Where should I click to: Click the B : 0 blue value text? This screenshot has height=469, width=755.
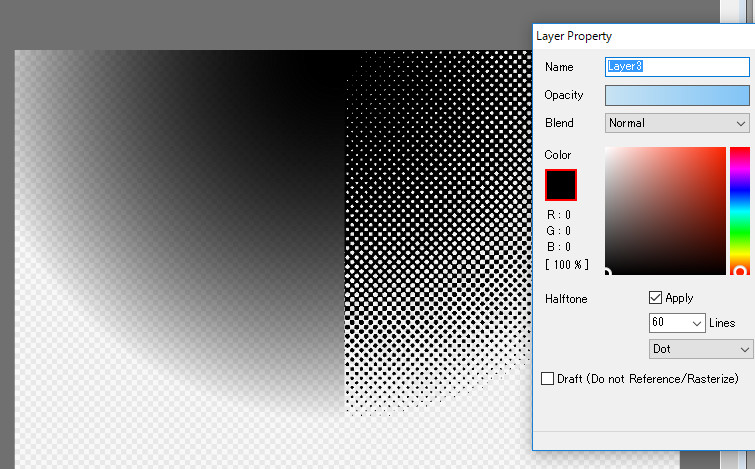point(559,247)
